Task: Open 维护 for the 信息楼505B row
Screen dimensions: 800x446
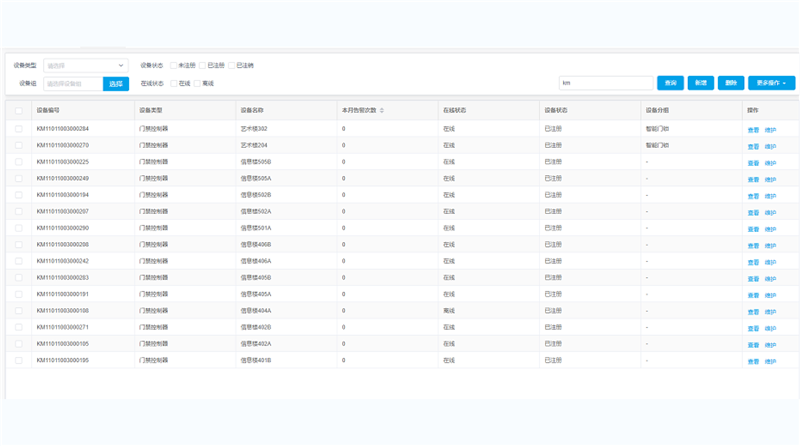Action: pyautogui.click(x=770, y=163)
